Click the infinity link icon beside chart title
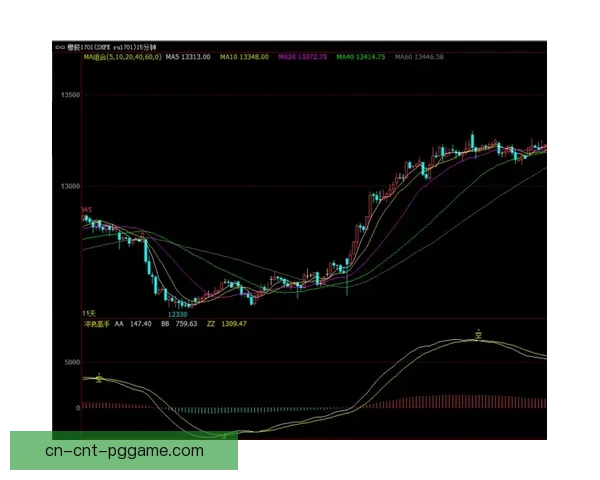 coord(59,46)
